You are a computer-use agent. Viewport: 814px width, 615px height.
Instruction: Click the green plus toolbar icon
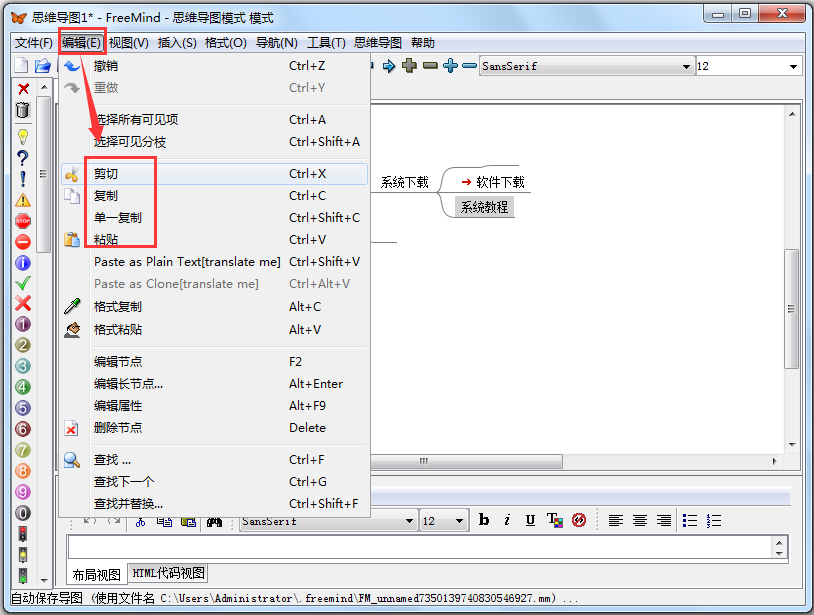pyautogui.click(x=410, y=66)
